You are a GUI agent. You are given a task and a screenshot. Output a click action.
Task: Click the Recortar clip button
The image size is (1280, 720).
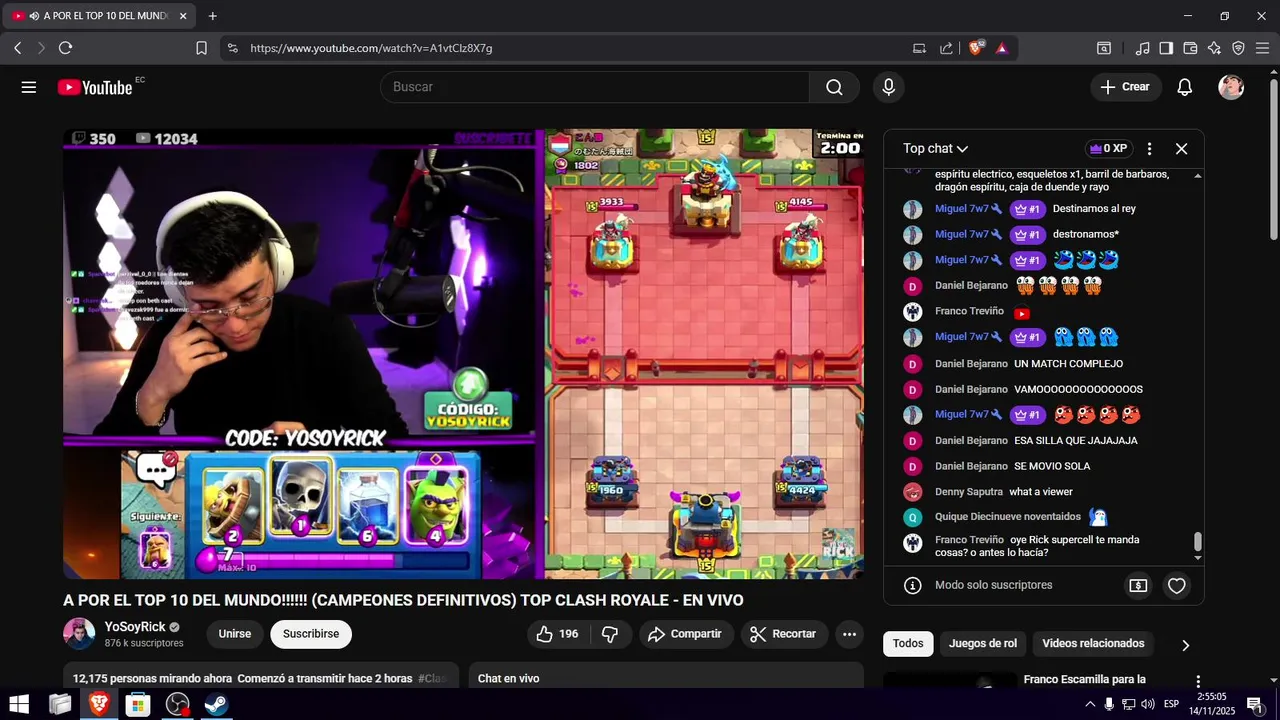784,634
